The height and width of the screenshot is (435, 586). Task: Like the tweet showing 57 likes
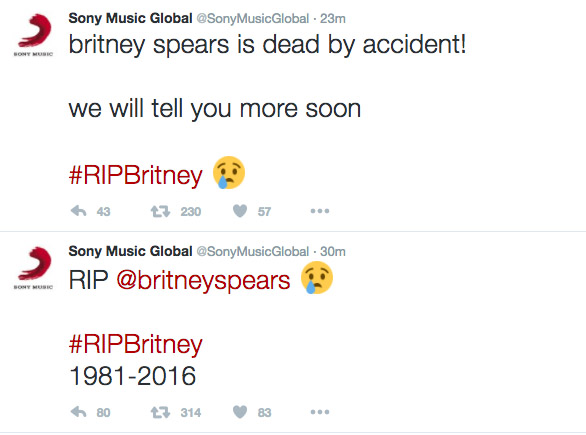pos(240,211)
